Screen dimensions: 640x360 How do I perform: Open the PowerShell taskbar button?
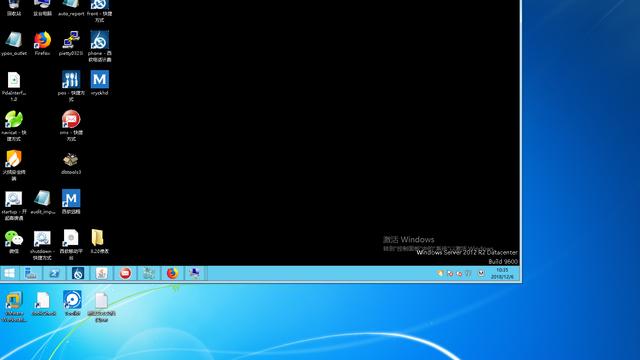[54, 273]
